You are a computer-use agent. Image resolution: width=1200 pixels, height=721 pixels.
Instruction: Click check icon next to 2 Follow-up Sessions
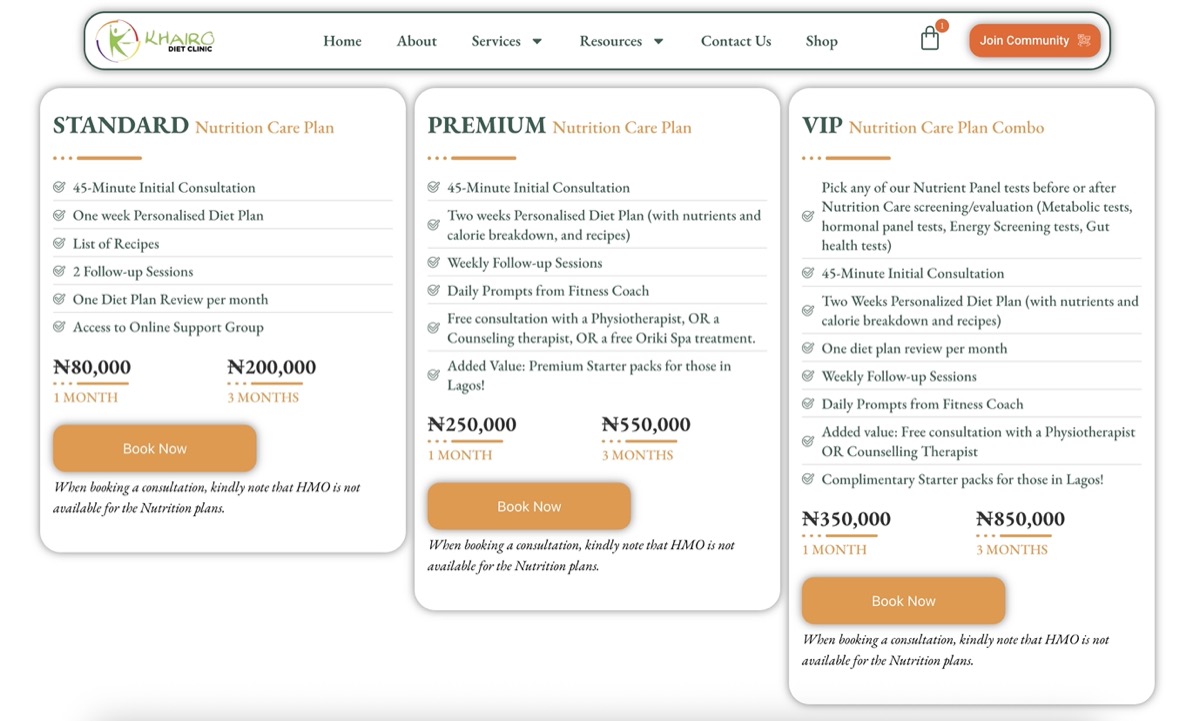click(59, 271)
